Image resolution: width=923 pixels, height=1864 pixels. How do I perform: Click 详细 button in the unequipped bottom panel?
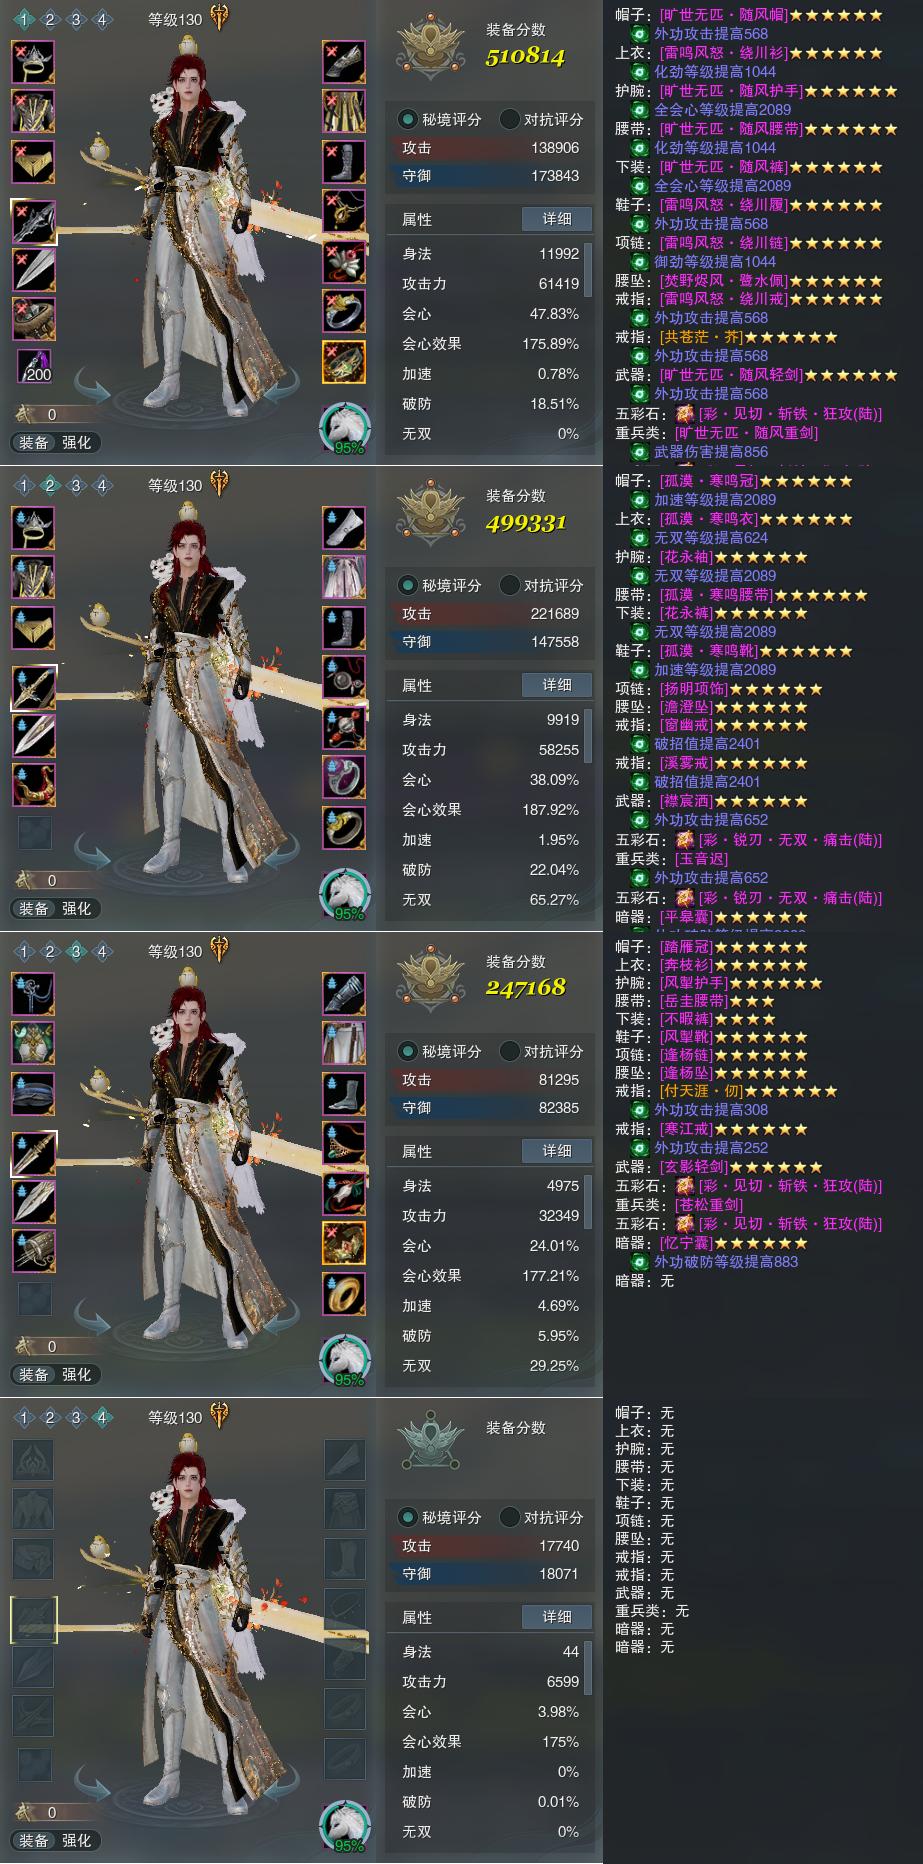[x=557, y=1617]
